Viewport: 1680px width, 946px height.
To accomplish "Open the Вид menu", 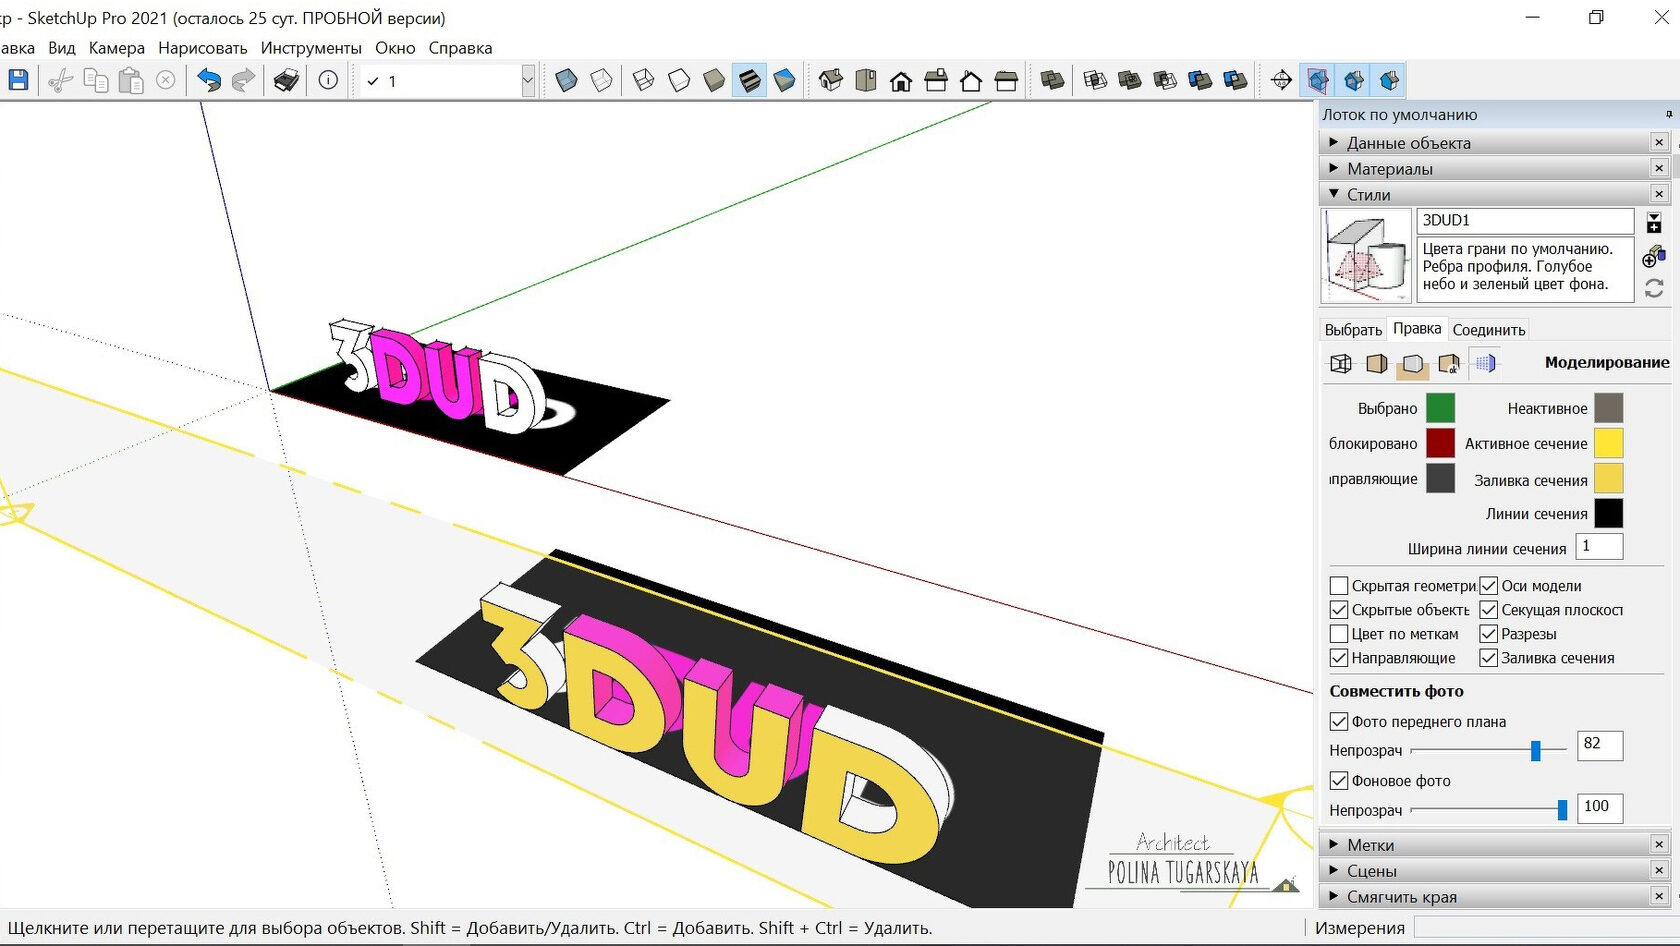I will tap(62, 48).
